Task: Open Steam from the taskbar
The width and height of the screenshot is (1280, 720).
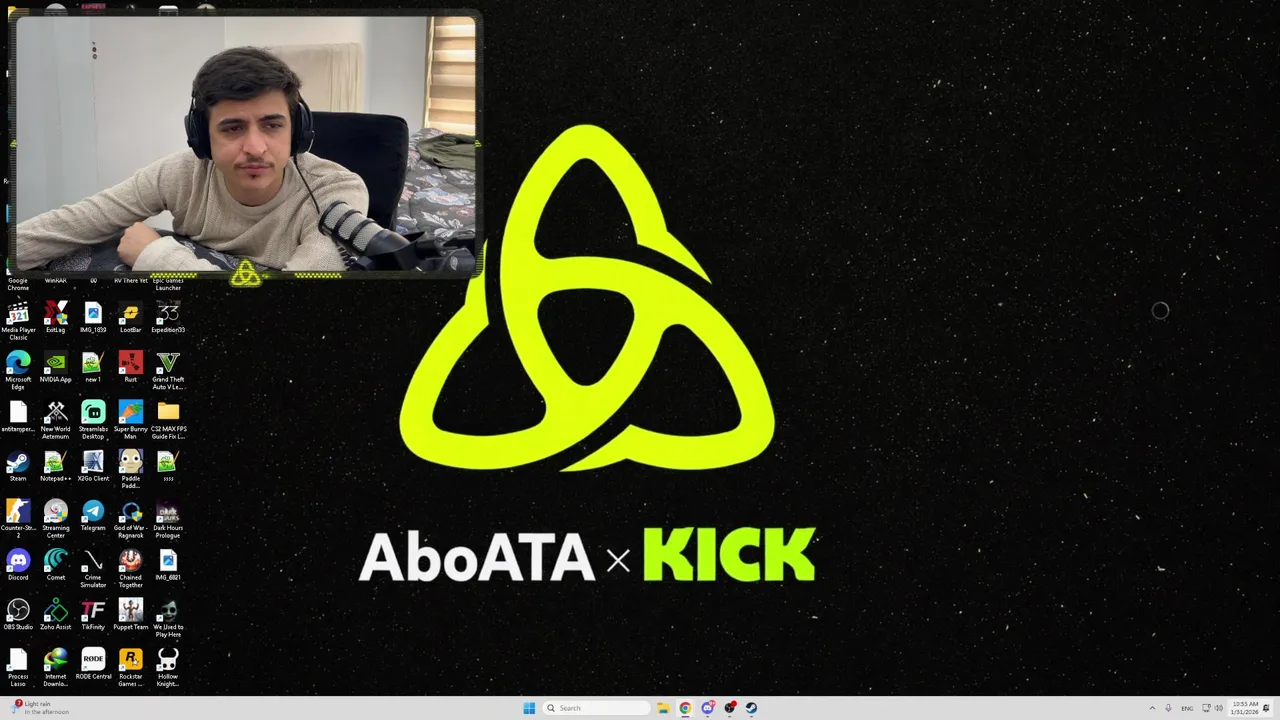Action: 751,708
